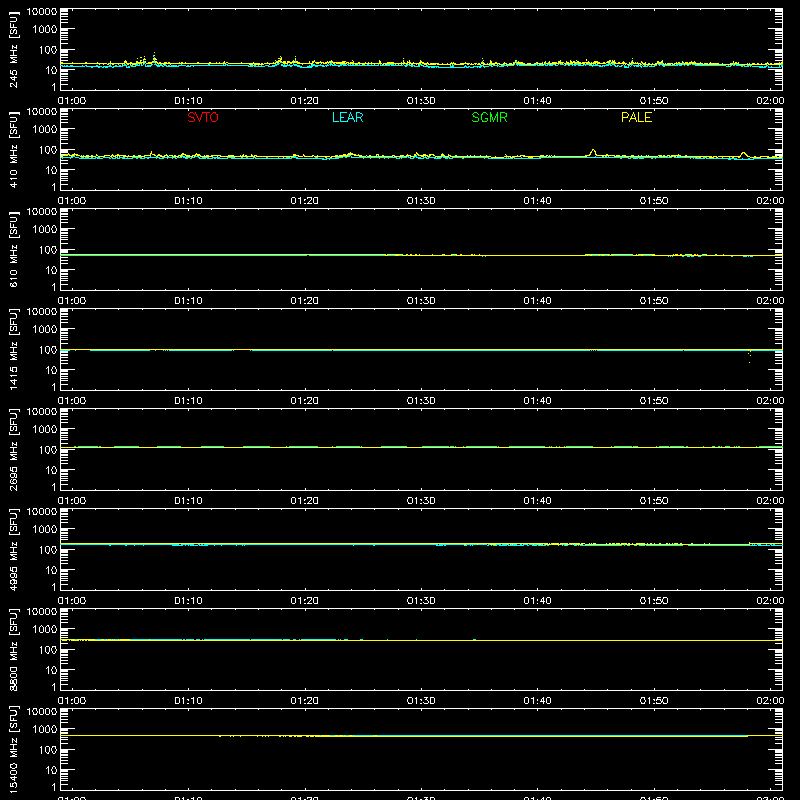Viewport: 800px width, 800px height.
Task: Click 01:10 tick label under 245 MHz plot
Action: 188,101
